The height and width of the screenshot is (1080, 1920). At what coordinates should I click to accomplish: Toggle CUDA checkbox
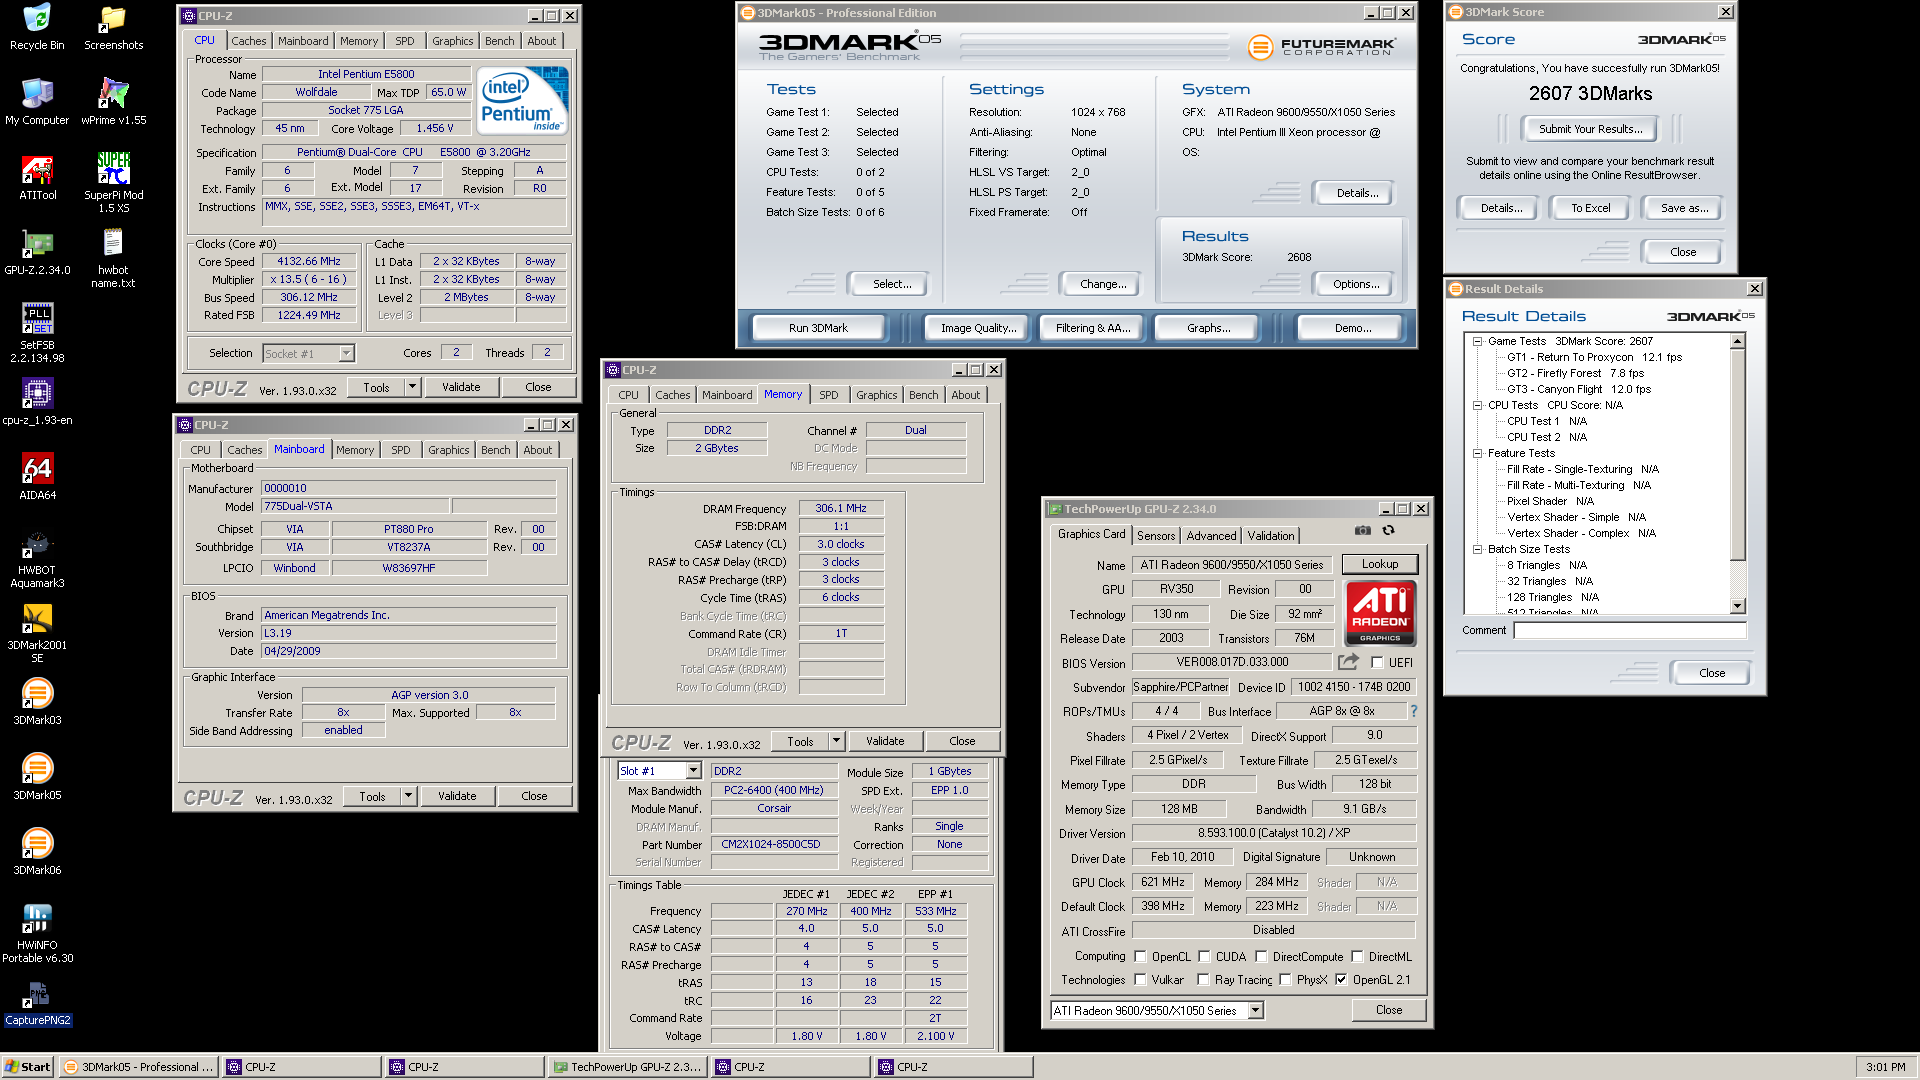tap(1204, 956)
